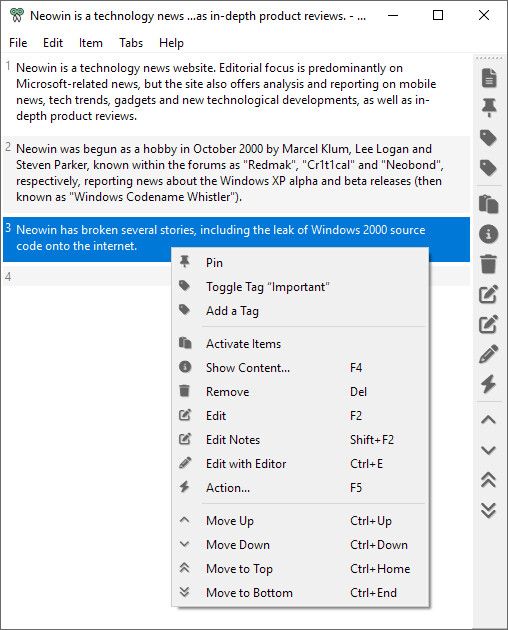
Task: Select item 2 about Neowin's beginnings
Action: tap(236, 173)
